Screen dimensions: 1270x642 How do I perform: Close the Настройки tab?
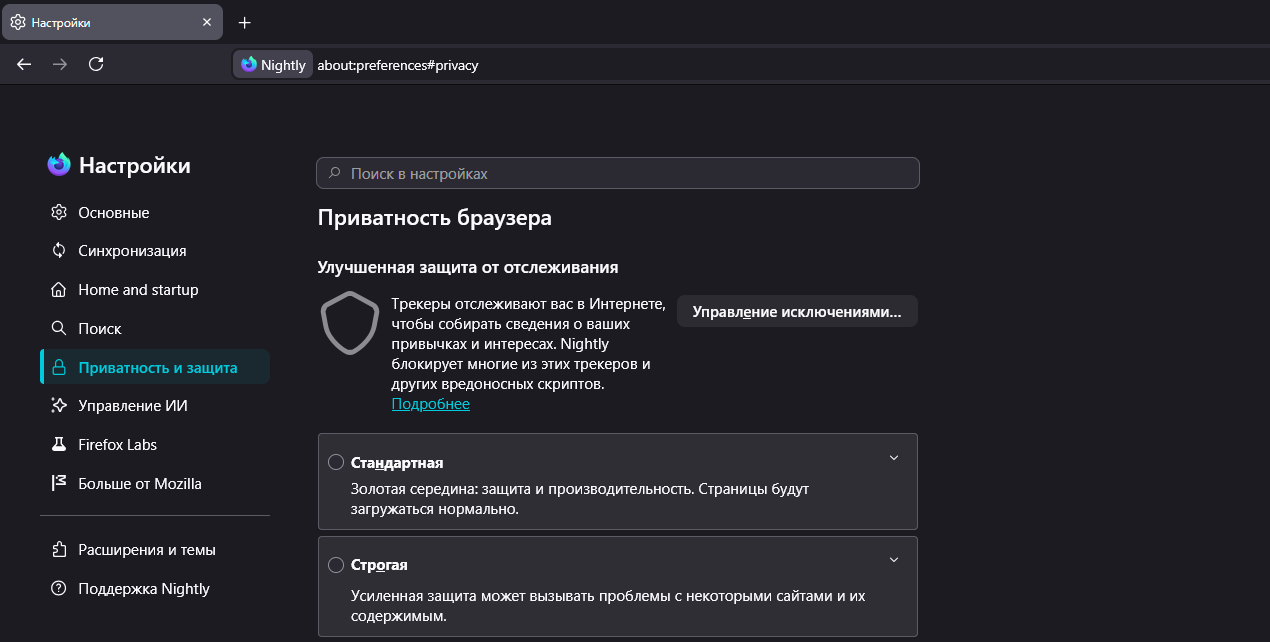[x=207, y=22]
